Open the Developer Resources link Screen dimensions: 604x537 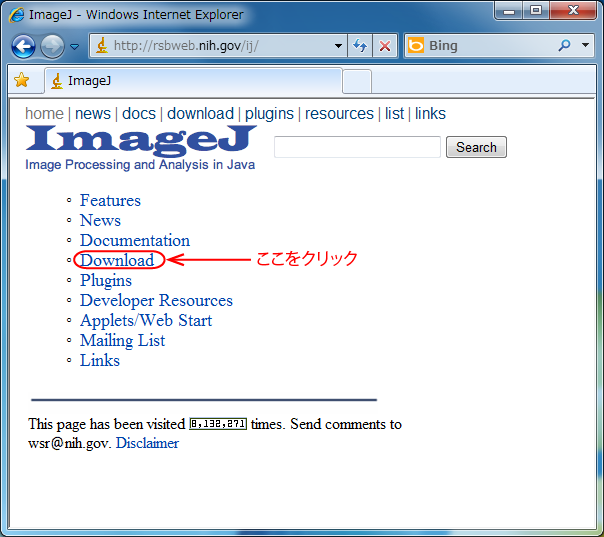tap(156, 300)
